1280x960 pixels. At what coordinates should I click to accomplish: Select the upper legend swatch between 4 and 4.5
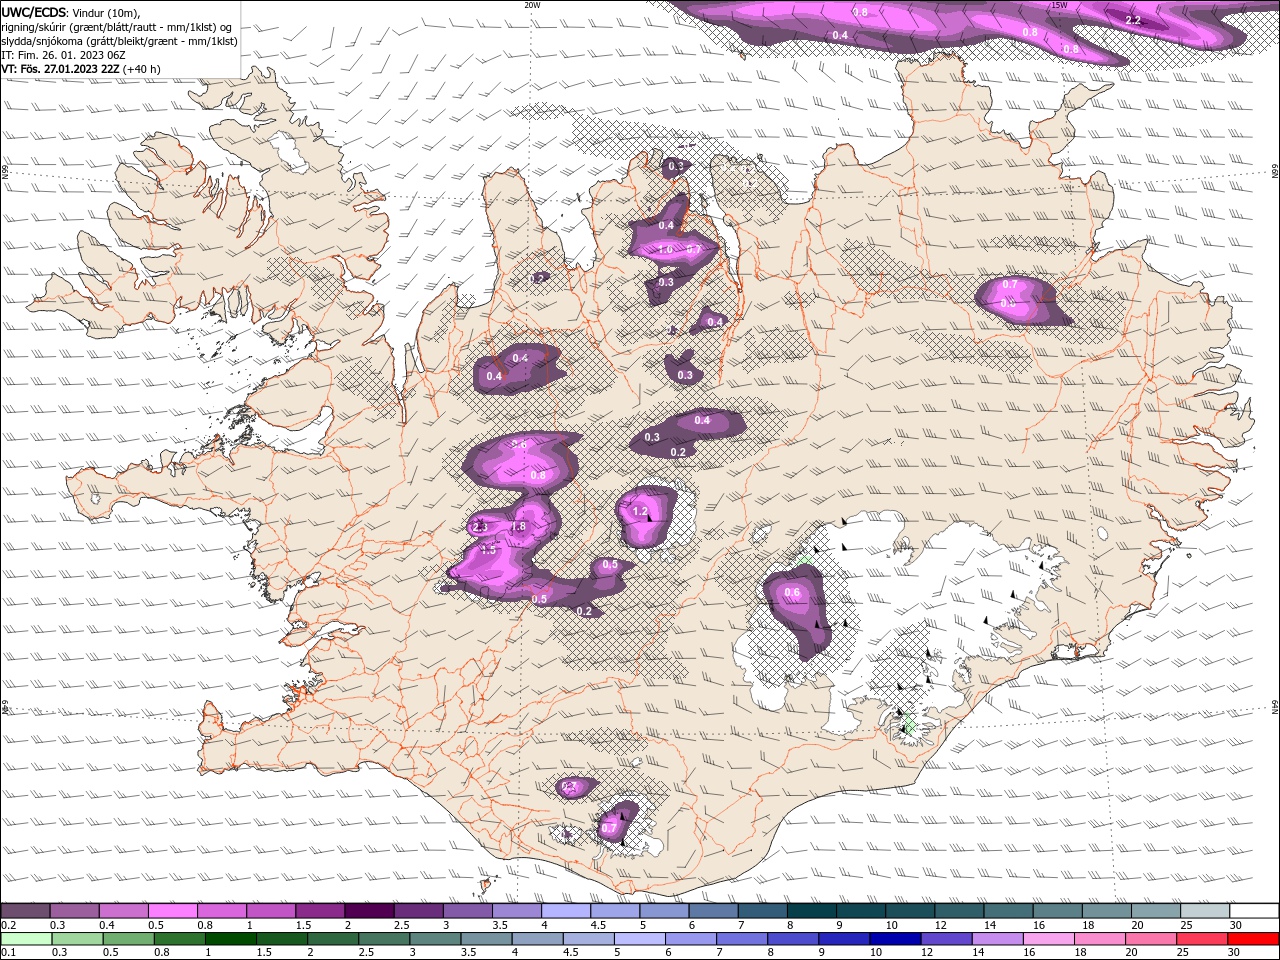[566, 911]
